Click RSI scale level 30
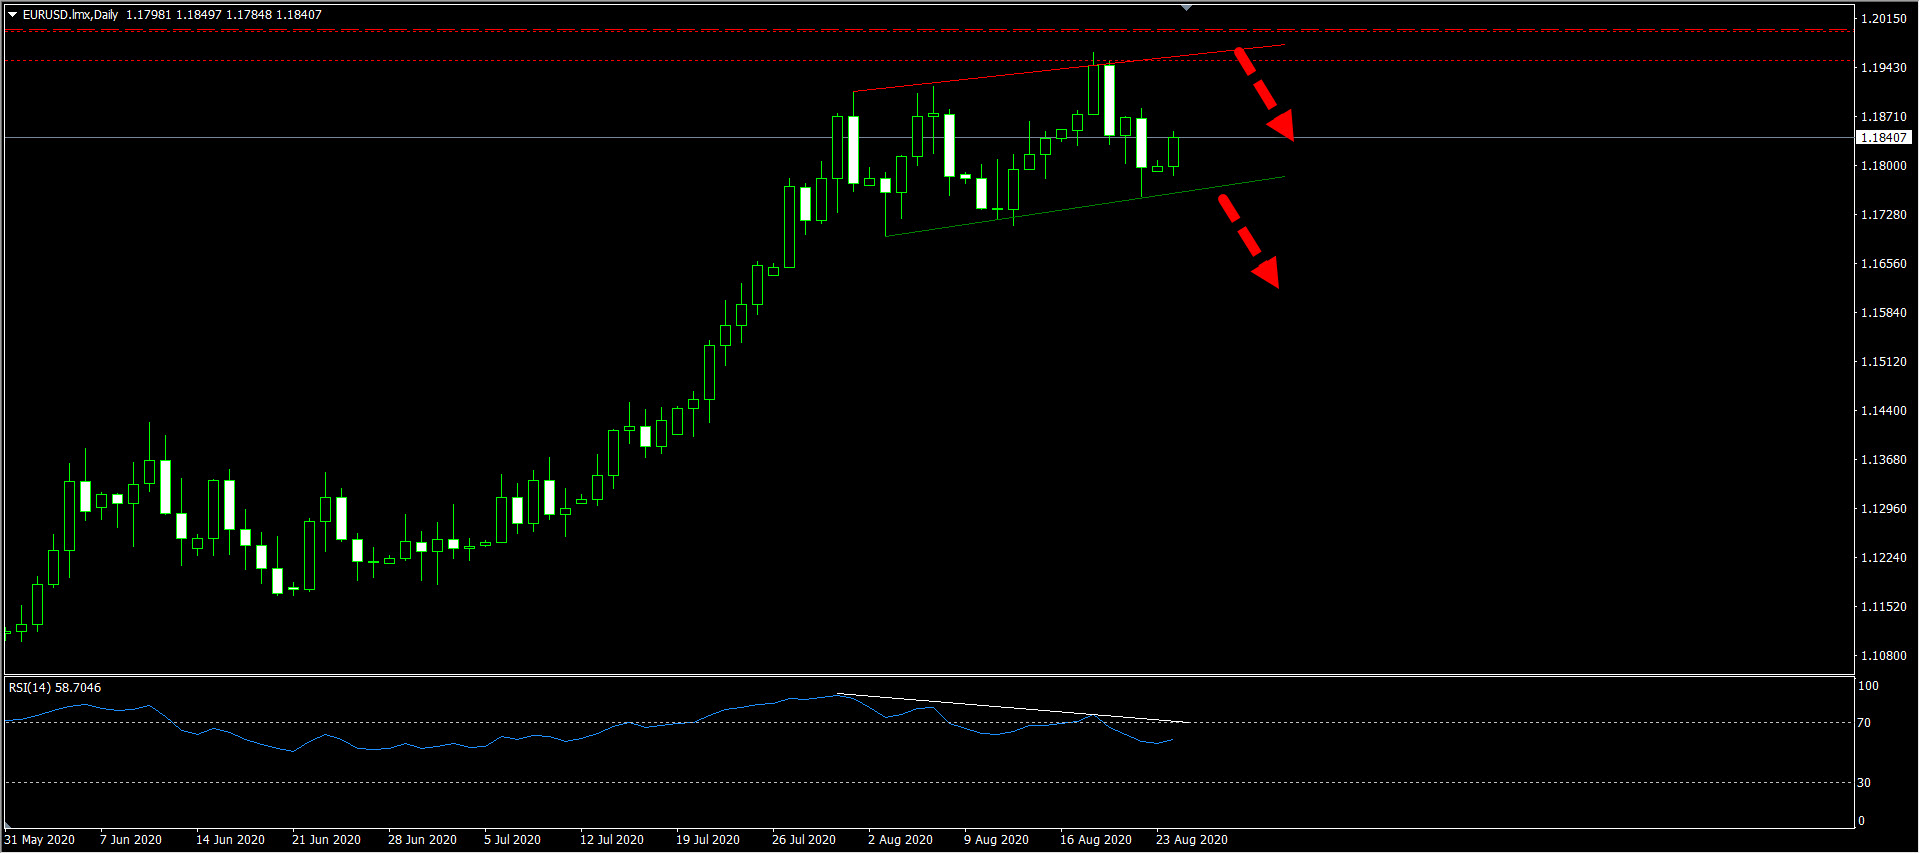The height and width of the screenshot is (854, 1920). [1864, 783]
